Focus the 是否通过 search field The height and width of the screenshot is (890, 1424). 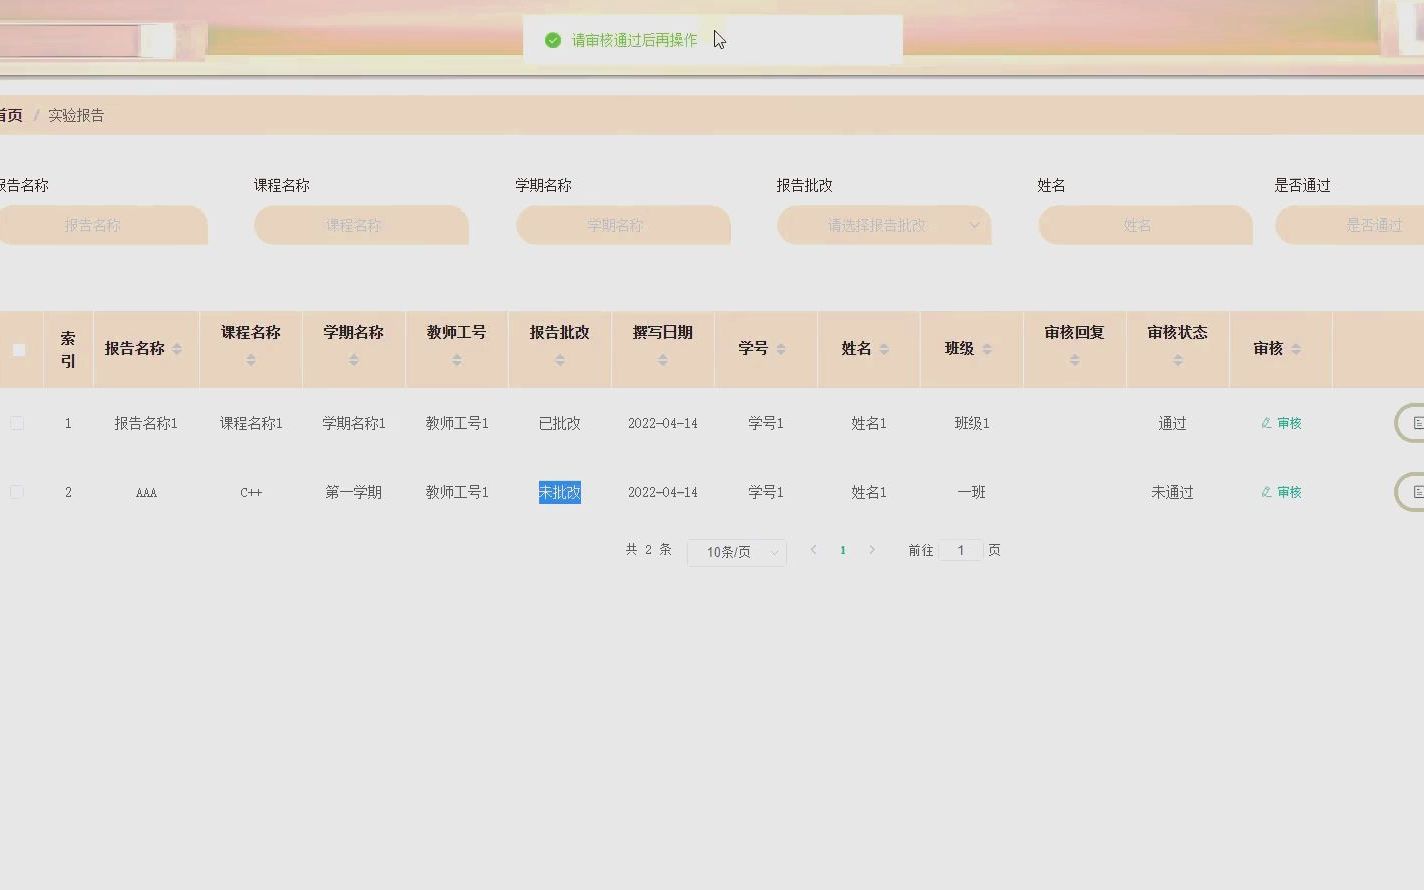[x=1350, y=225]
